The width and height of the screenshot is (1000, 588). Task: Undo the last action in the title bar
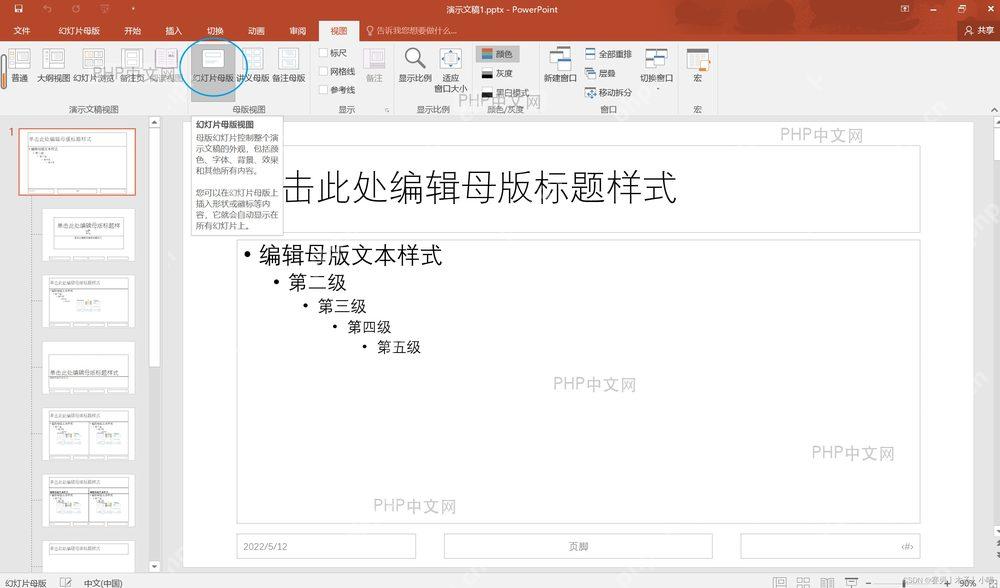[x=47, y=9]
